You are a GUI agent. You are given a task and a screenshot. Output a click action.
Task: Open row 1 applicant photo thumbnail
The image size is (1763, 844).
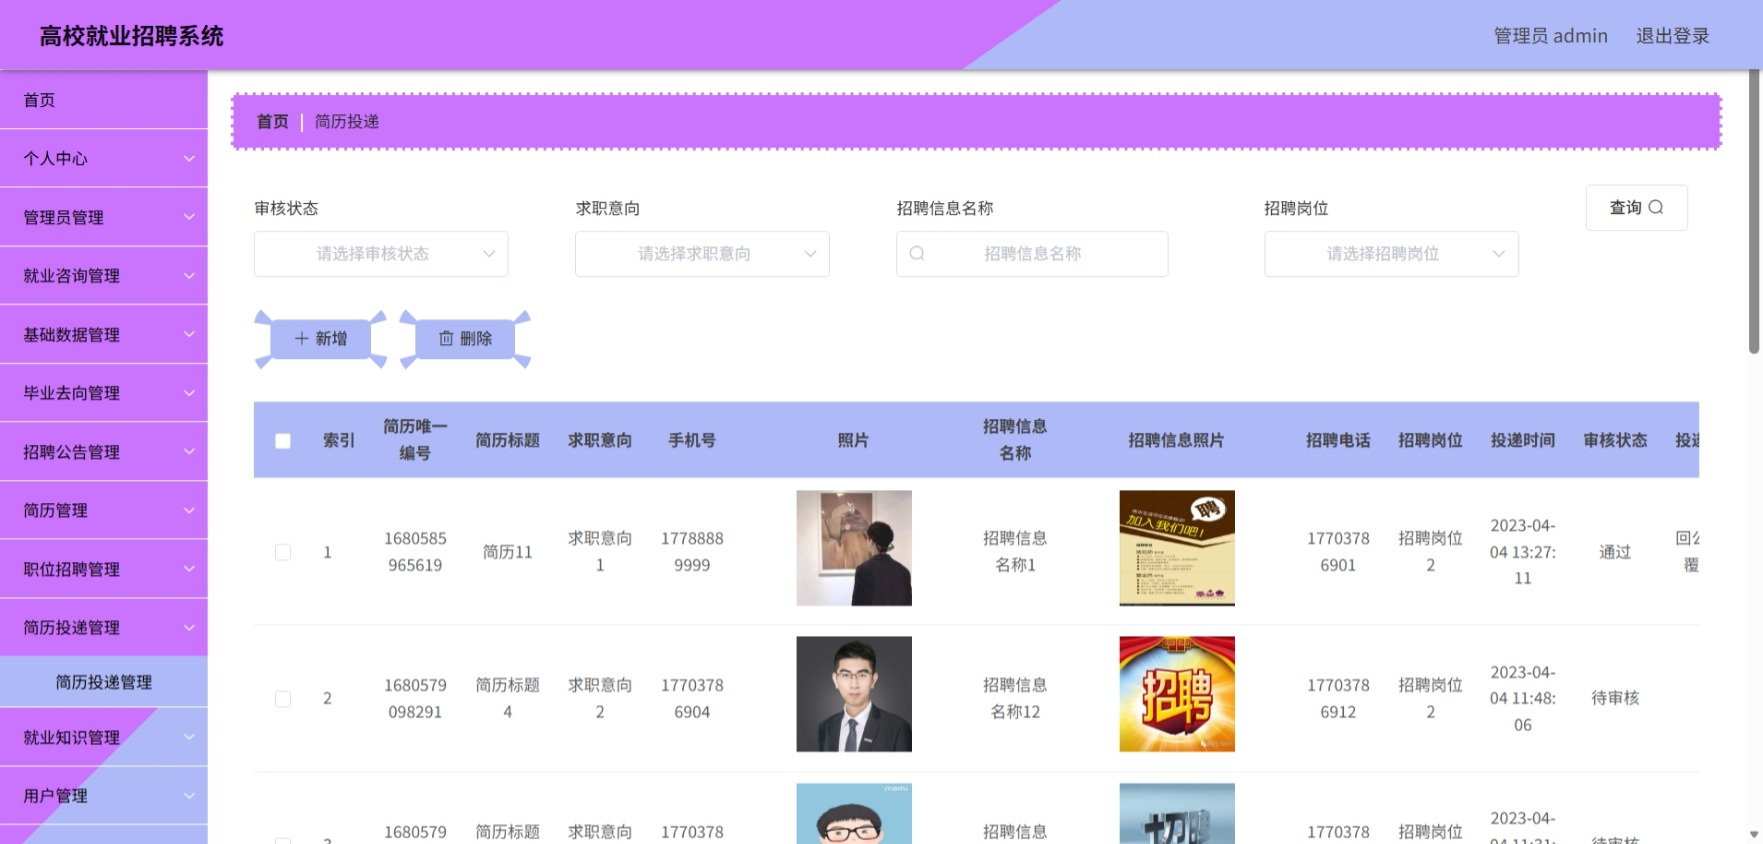tap(854, 548)
